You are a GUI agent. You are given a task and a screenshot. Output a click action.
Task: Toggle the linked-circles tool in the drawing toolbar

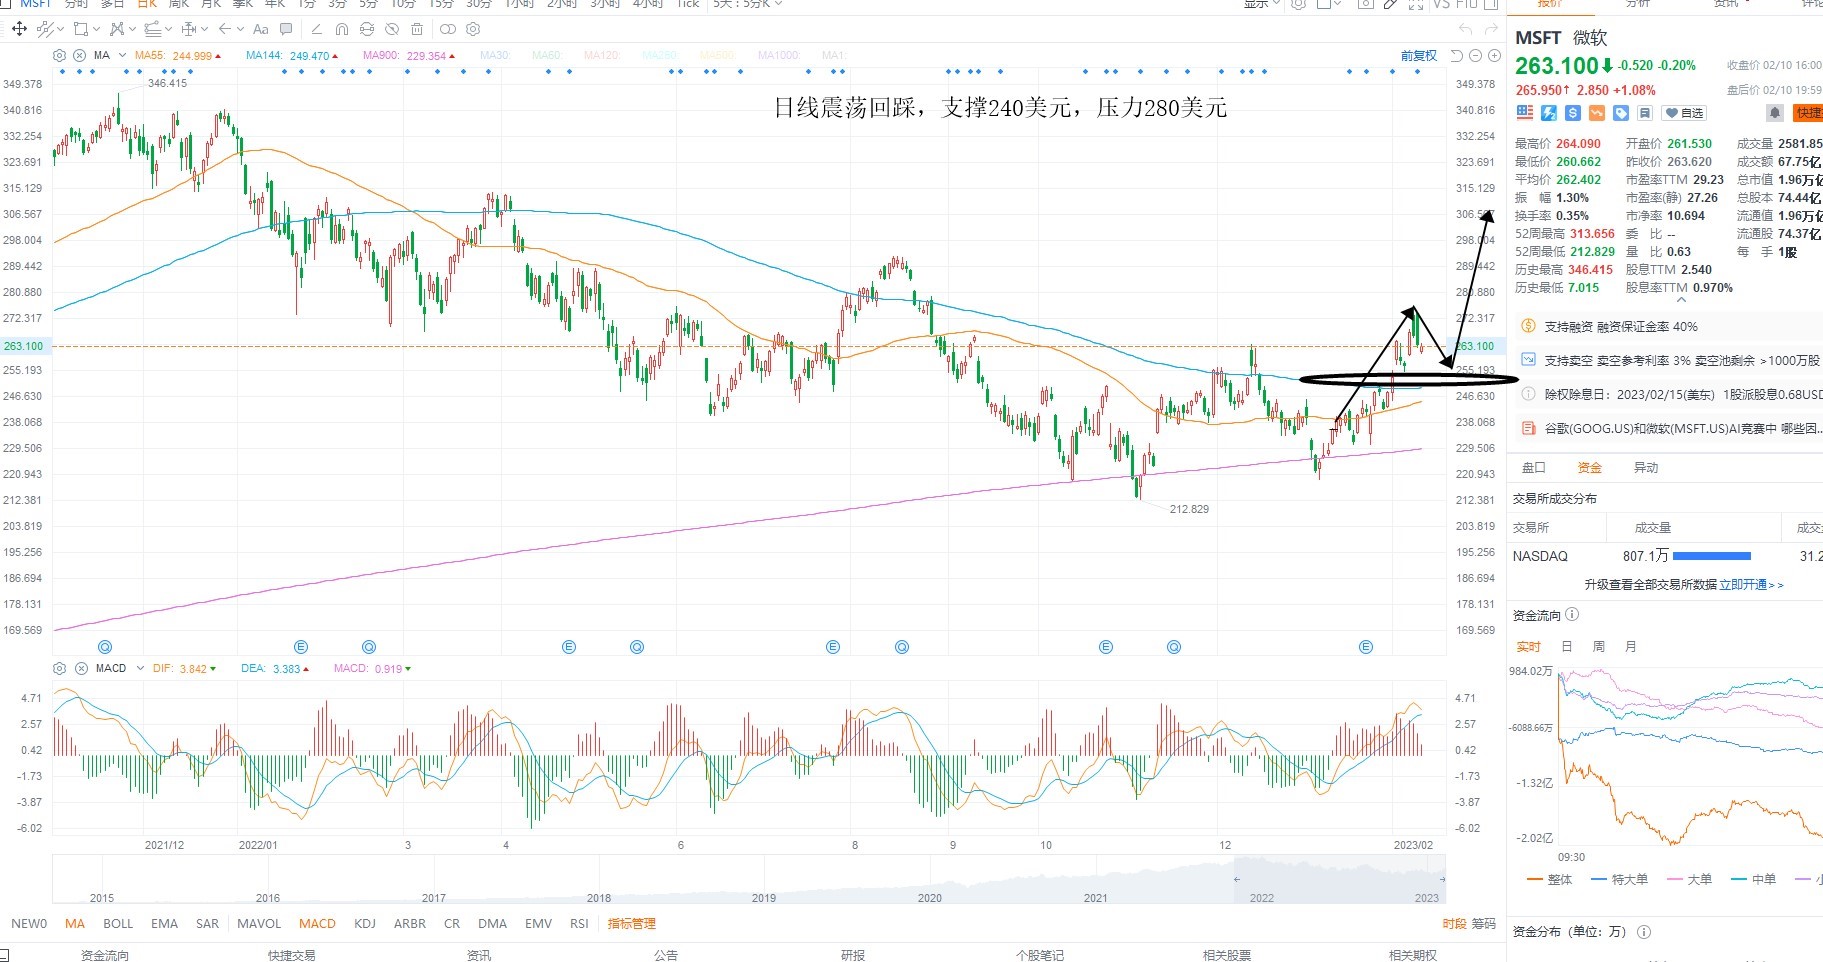pos(447,29)
